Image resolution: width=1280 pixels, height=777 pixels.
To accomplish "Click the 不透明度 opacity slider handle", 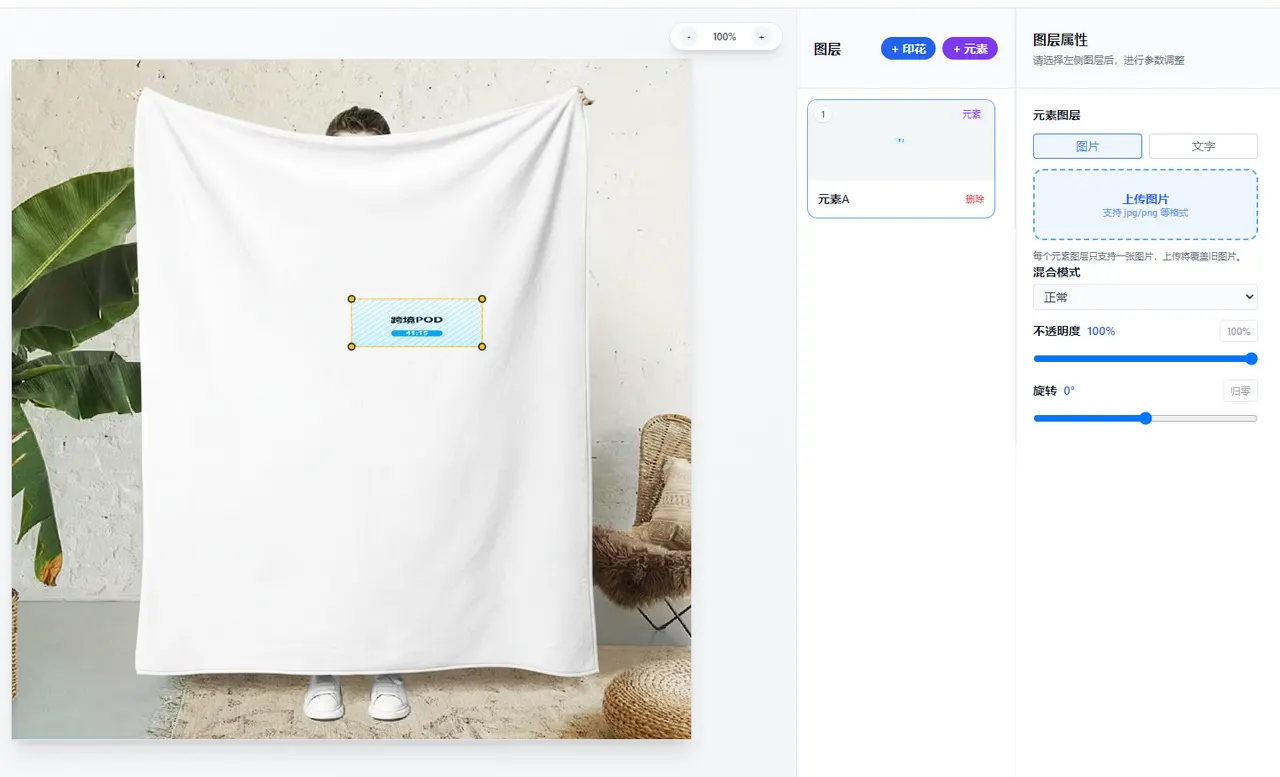I will pyautogui.click(x=1251, y=359).
